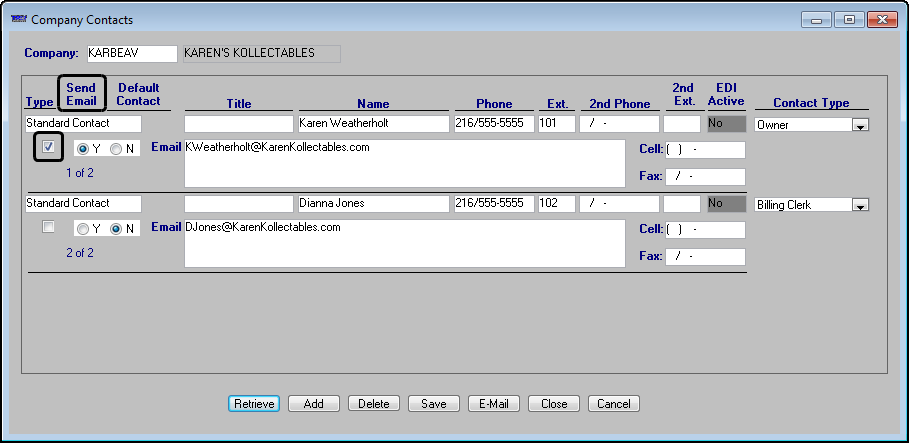This screenshot has width=909, height=443.
Task: Click the Type column header
Action: [39, 103]
